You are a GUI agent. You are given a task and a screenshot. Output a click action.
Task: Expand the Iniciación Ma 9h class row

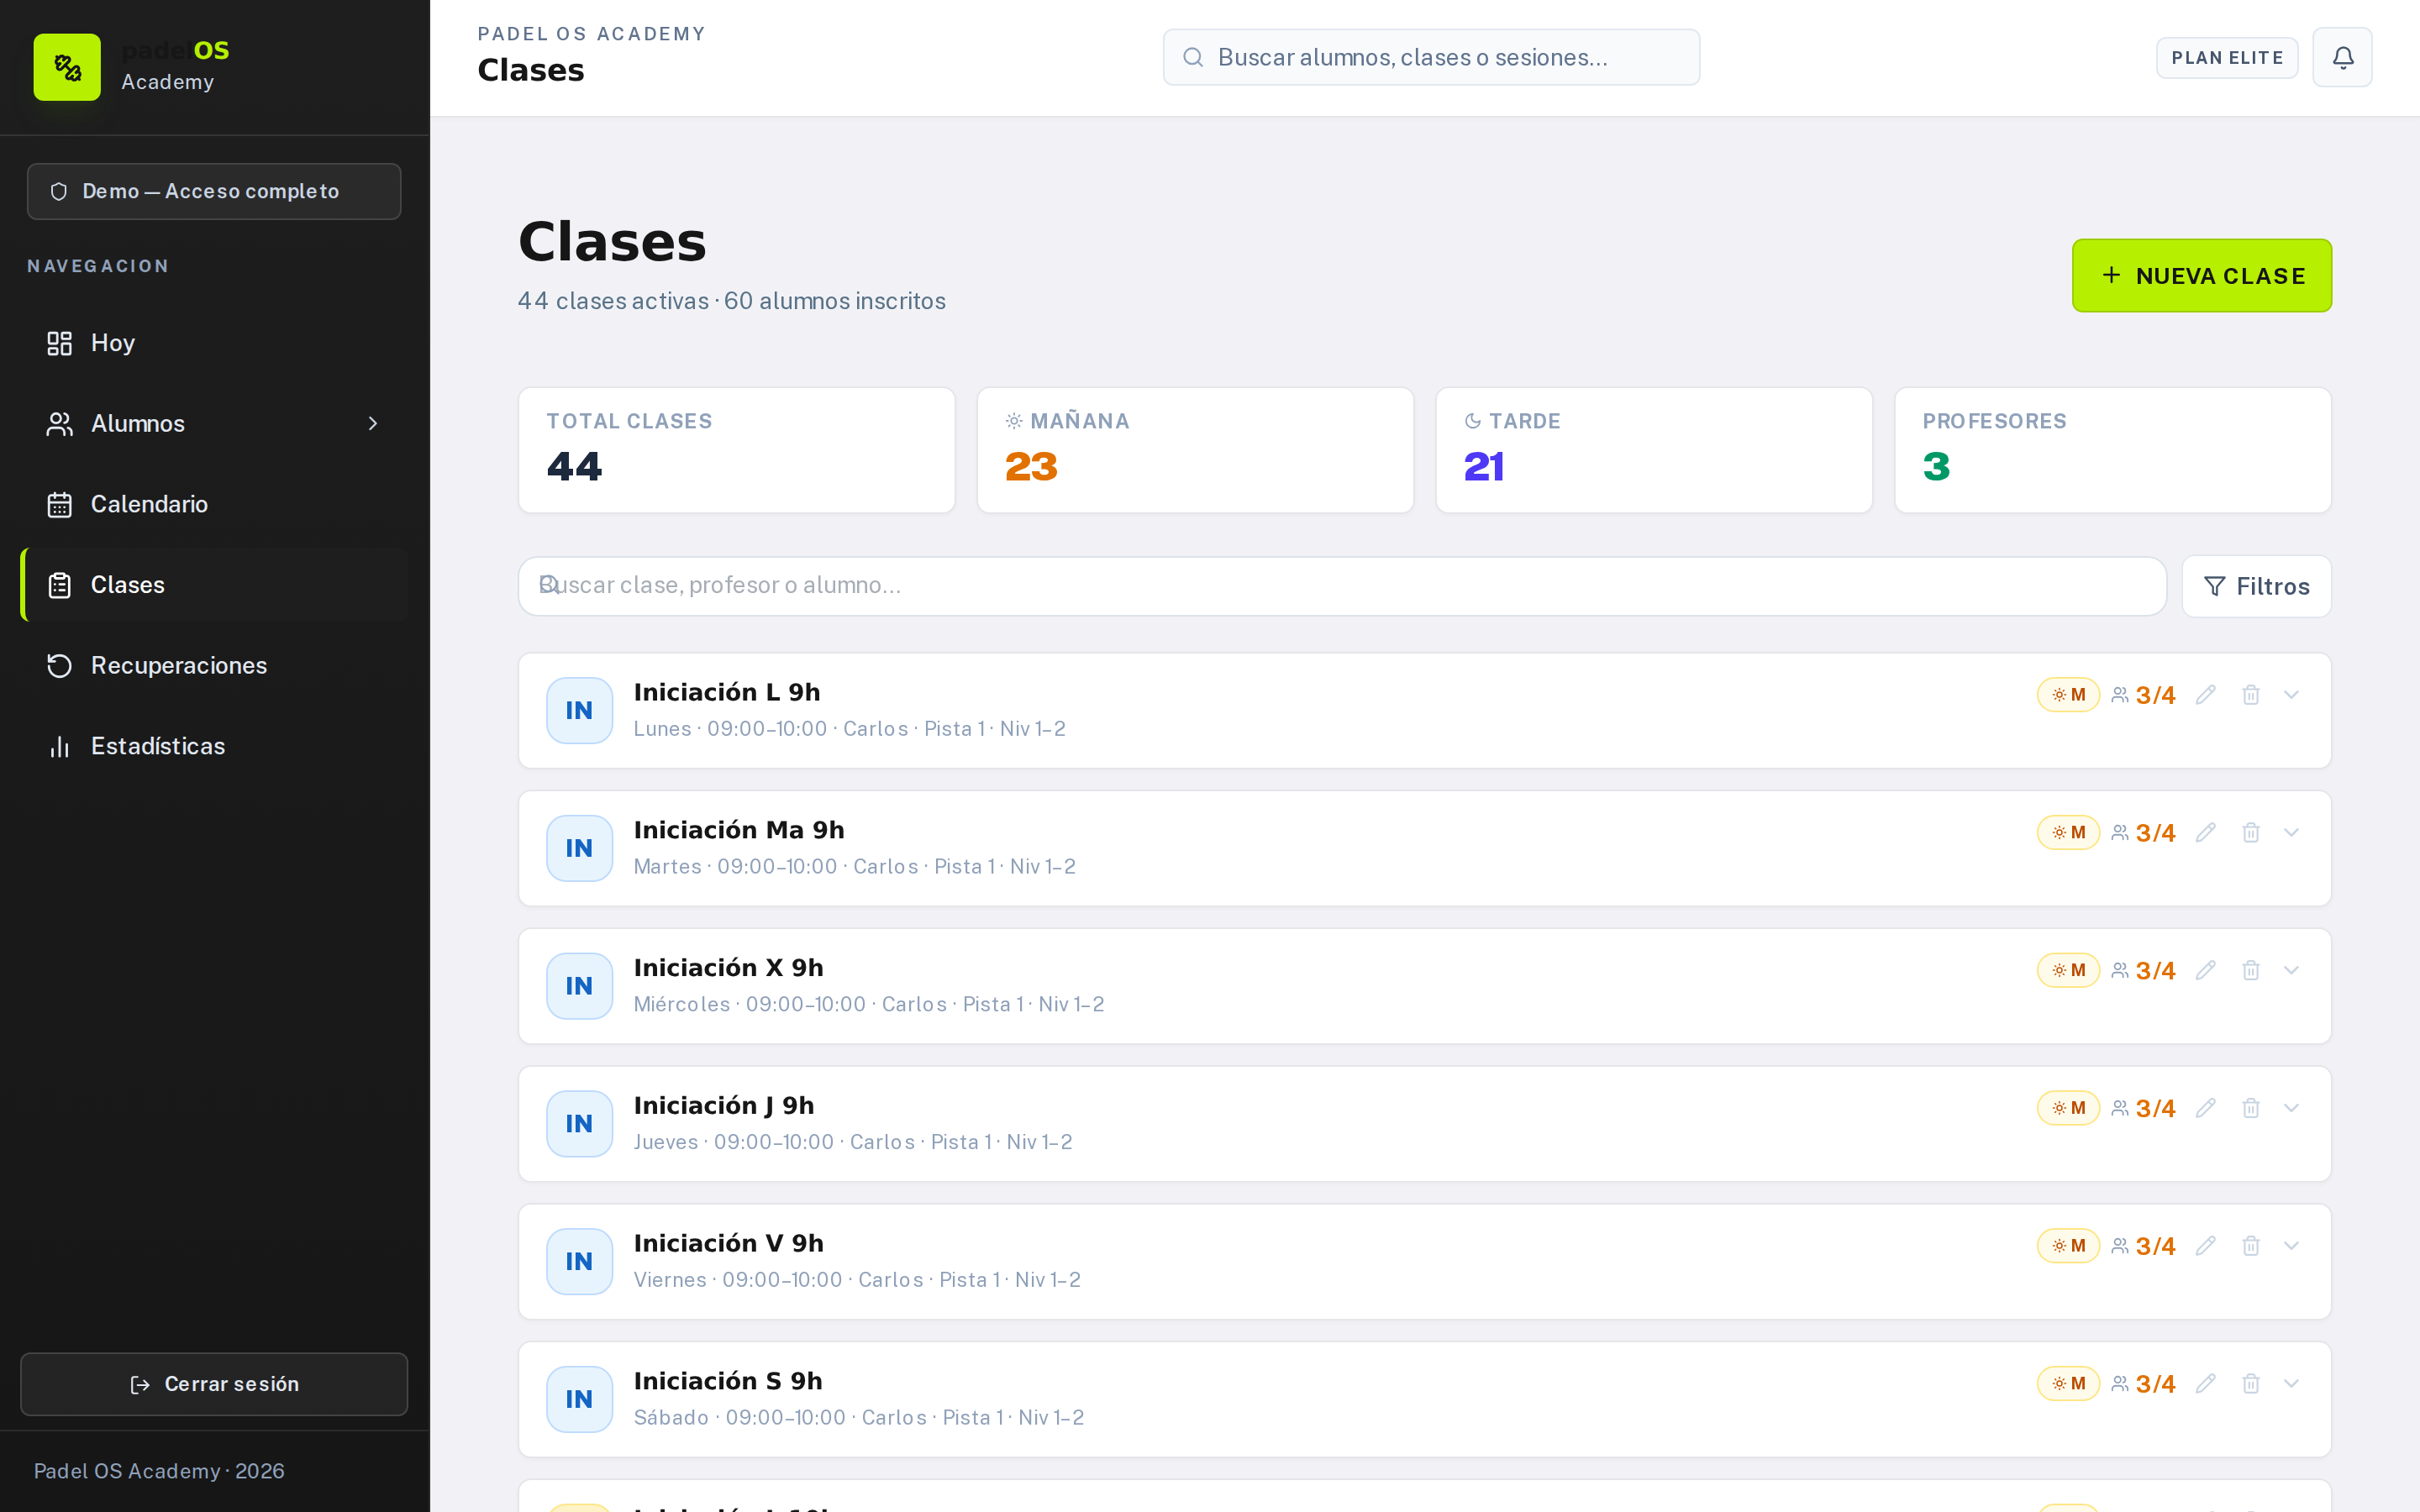click(2291, 833)
